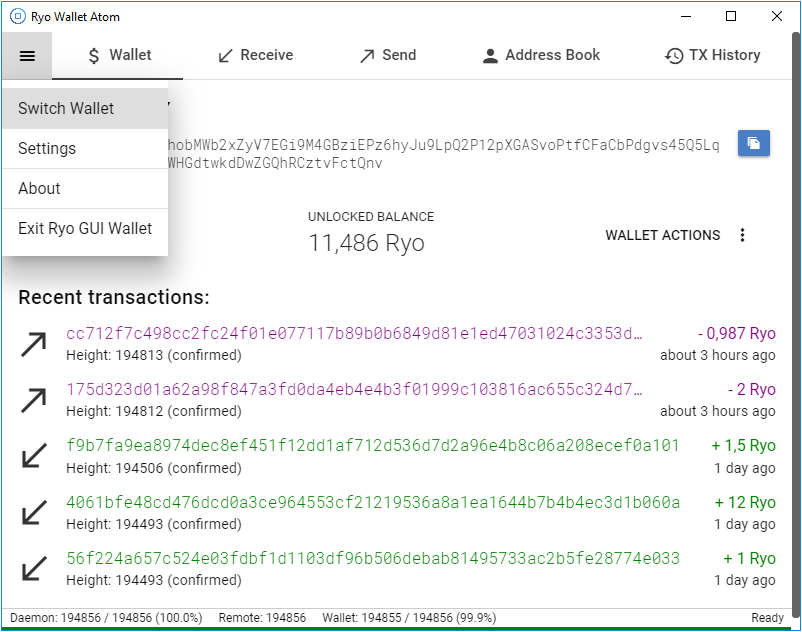The height and width of the screenshot is (632, 802).
Task: Open transaction f9b7fa9ea8974dec hash
Action: [x=372, y=445]
